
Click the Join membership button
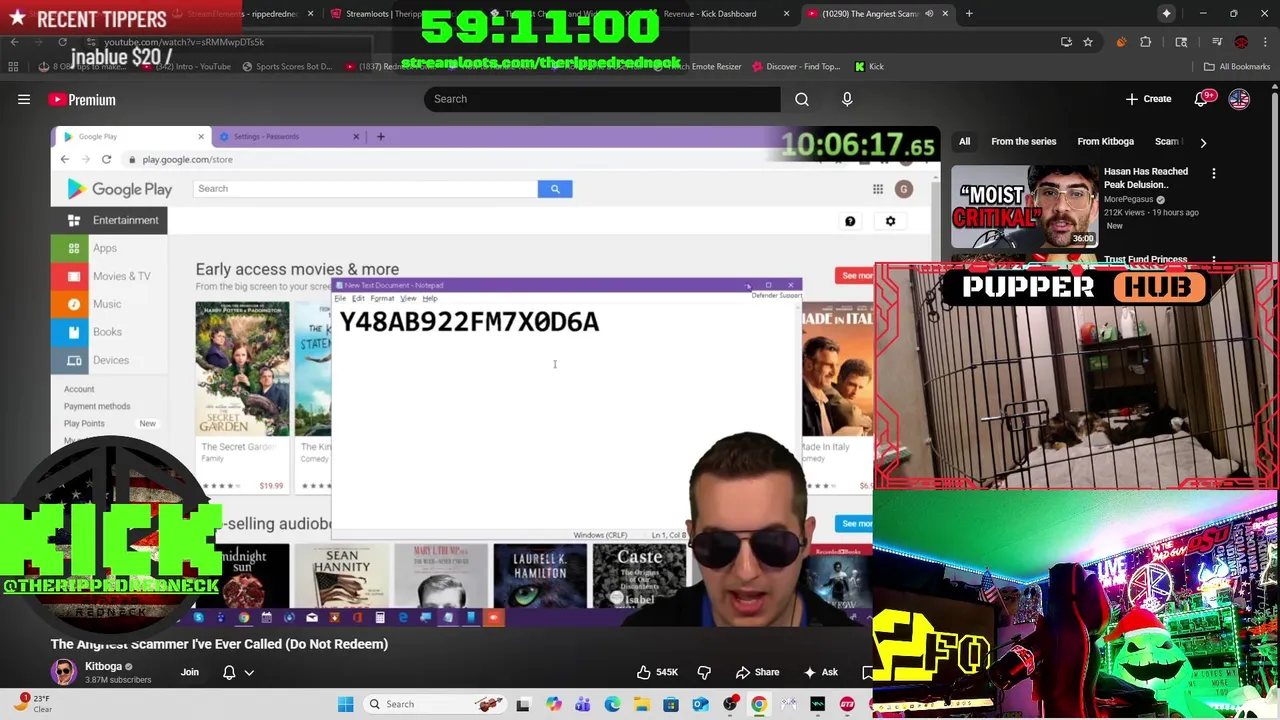tap(190, 672)
